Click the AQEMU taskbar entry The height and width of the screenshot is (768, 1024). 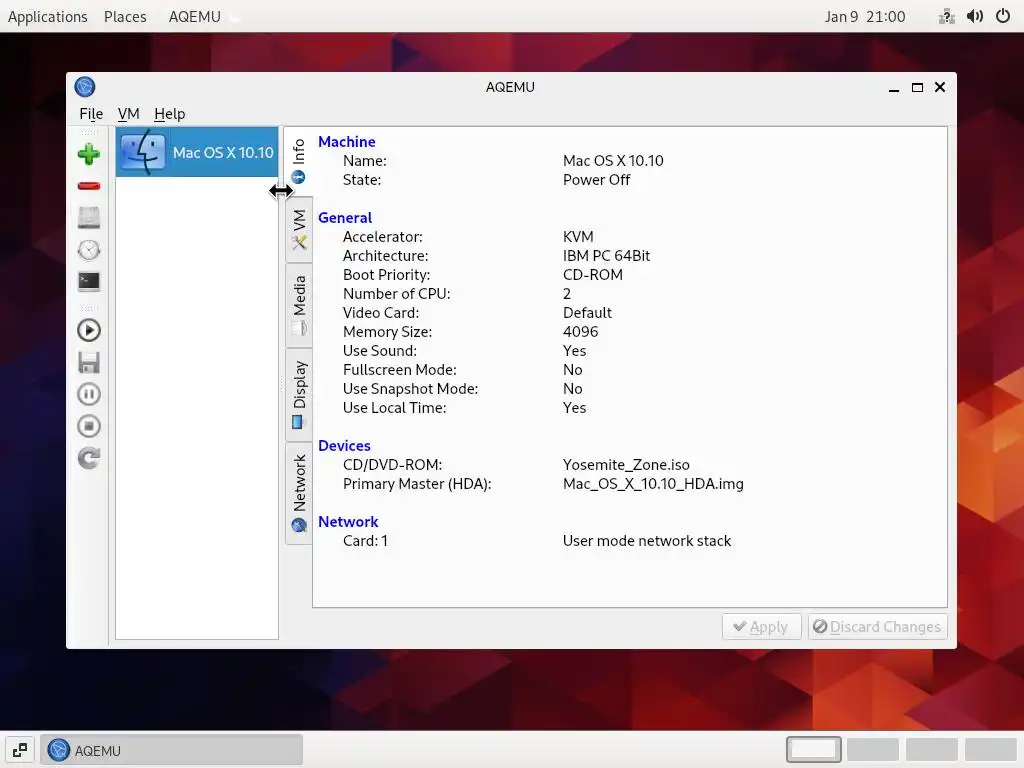tap(172, 750)
